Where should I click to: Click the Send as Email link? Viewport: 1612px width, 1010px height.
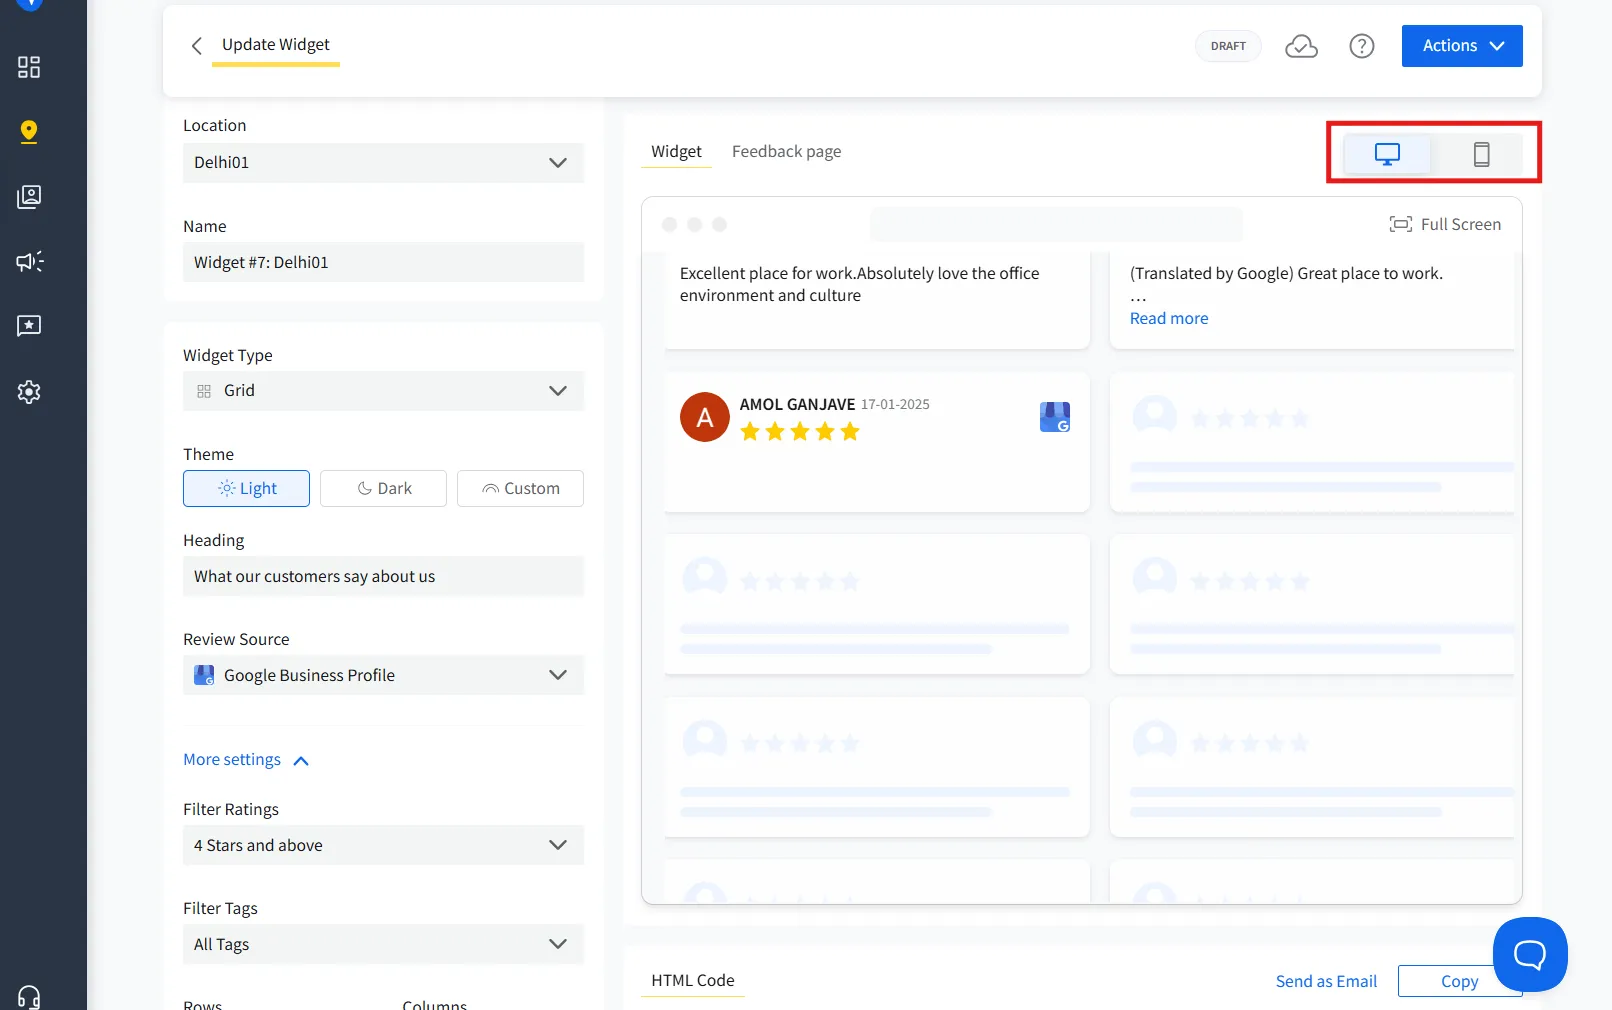click(x=1326, y=982)
